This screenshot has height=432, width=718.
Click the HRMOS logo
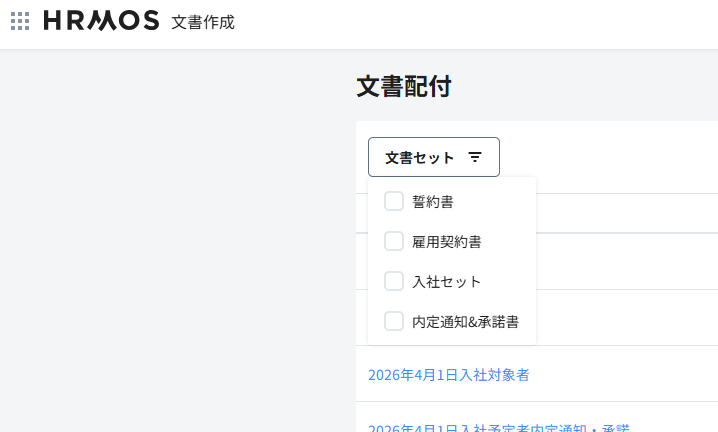[101, 21]
